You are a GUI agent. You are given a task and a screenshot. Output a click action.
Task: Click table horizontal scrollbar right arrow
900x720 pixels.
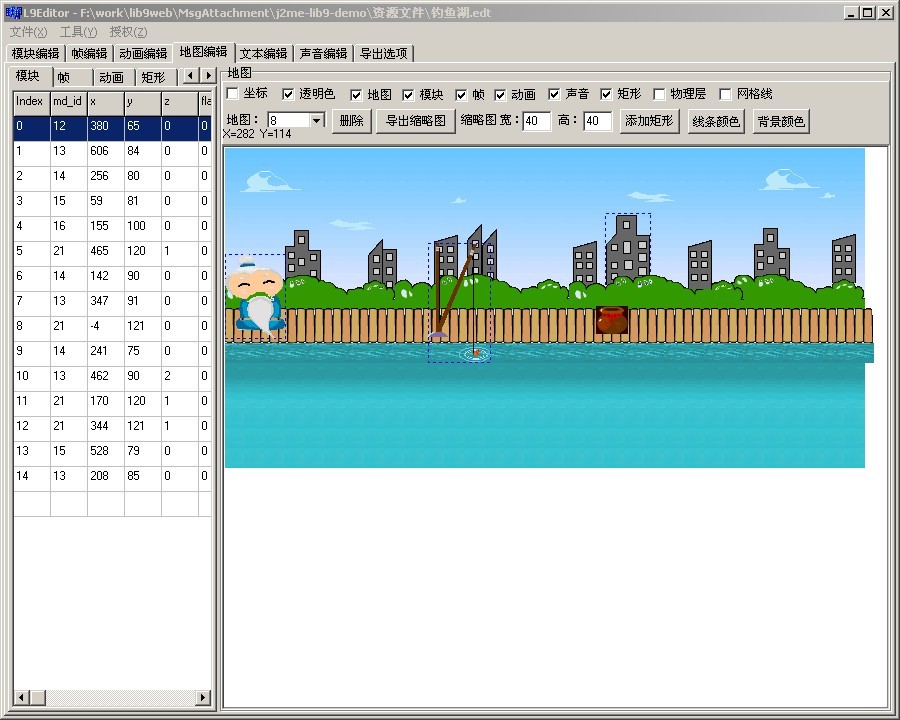(x=203, y=698)
